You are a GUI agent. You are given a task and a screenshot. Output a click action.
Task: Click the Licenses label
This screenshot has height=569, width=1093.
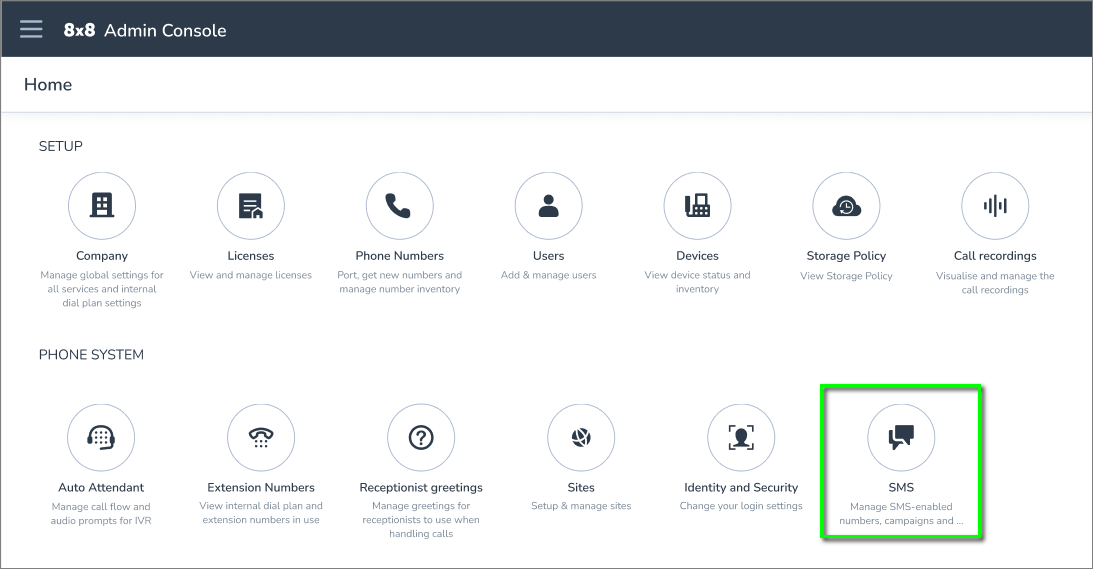[251, 256]
